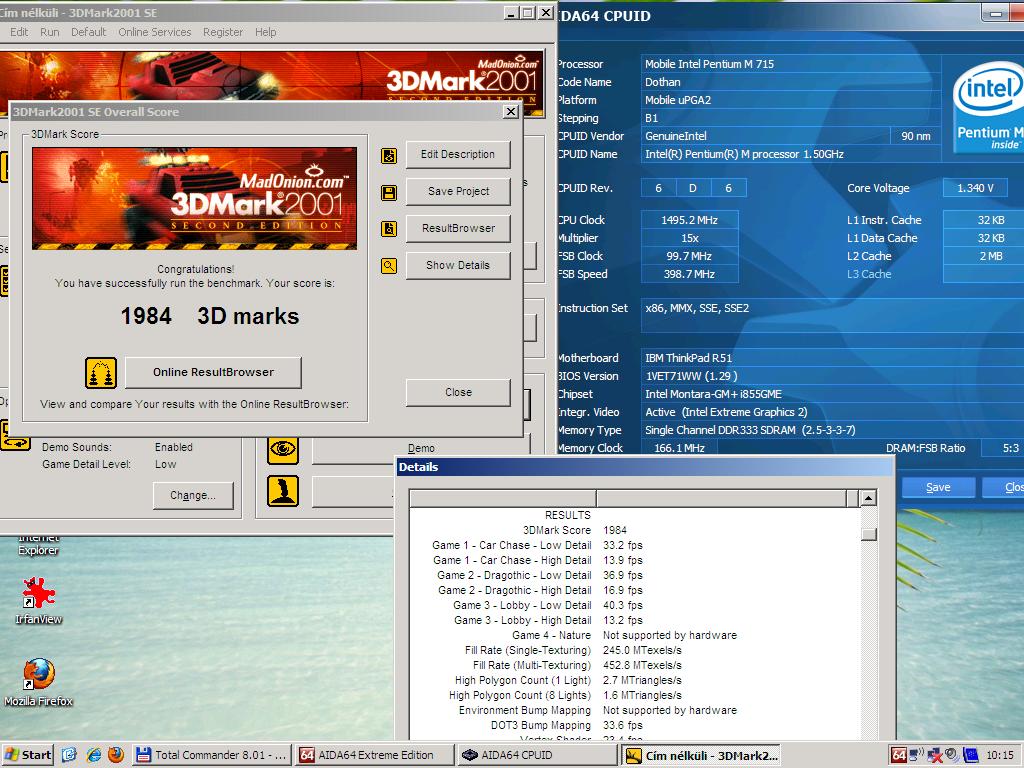
Task: Click the ResultBrowser document icon
Action: [x=389, y=229]
